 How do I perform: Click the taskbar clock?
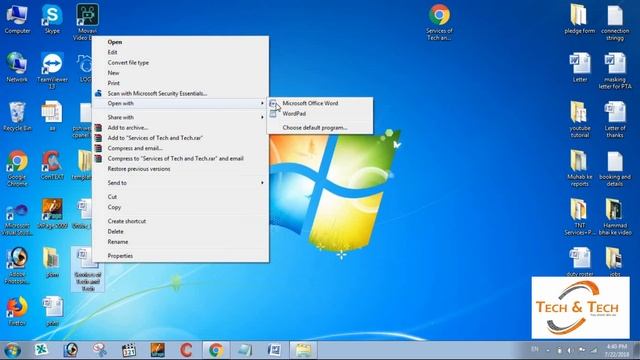click(617, 350)
